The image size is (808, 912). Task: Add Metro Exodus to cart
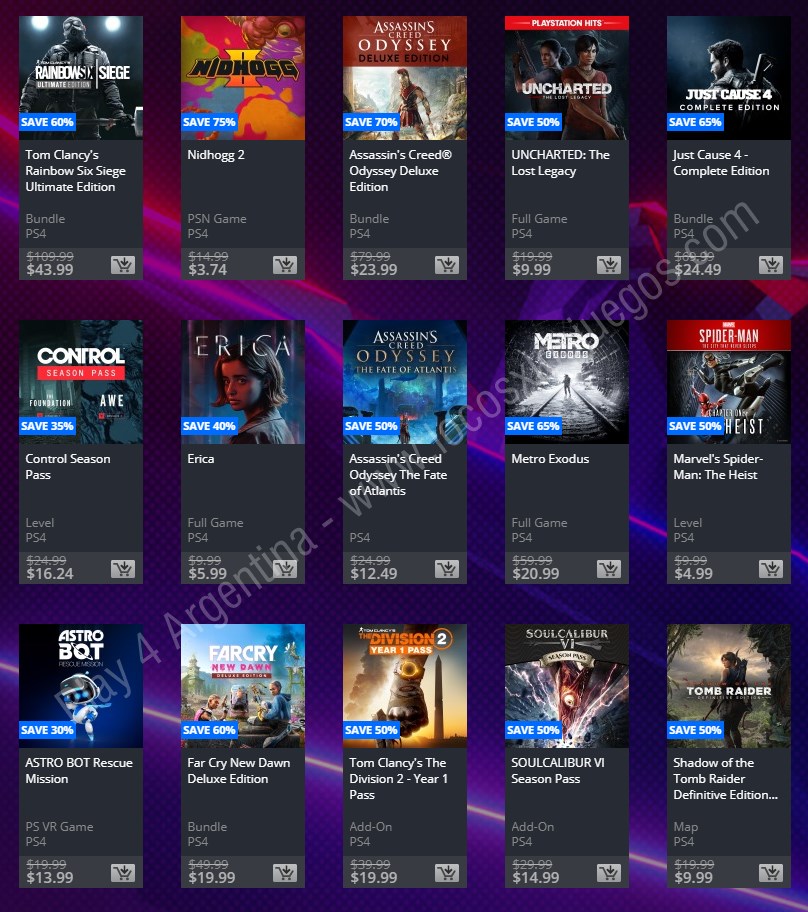[x=609, y=569]
